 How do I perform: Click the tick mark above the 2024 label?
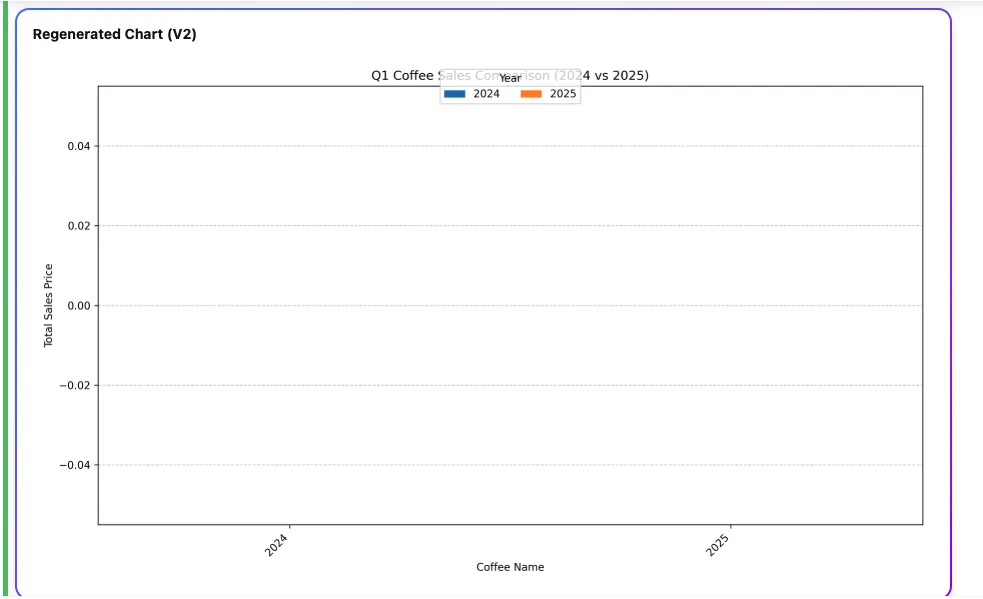(289, 526)
